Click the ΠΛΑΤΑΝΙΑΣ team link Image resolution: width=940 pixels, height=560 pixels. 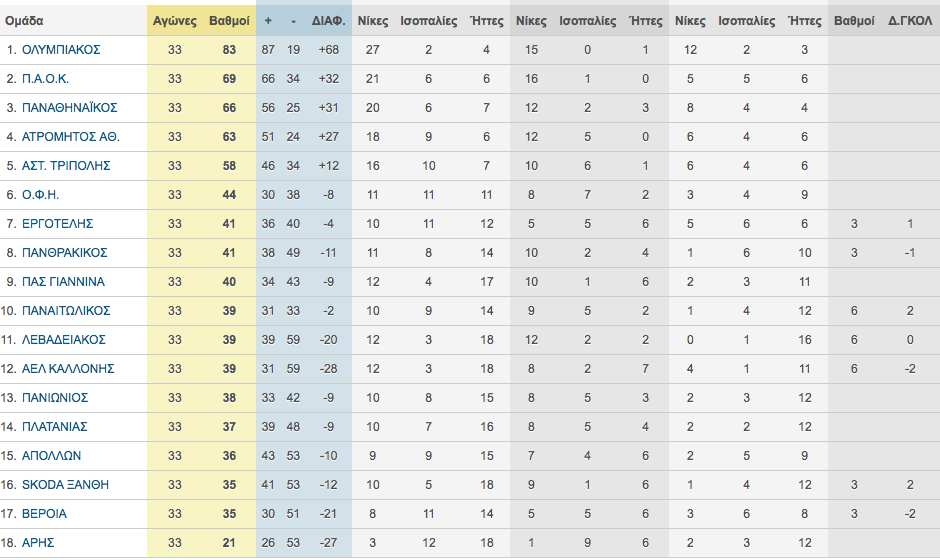click(54, 427)
